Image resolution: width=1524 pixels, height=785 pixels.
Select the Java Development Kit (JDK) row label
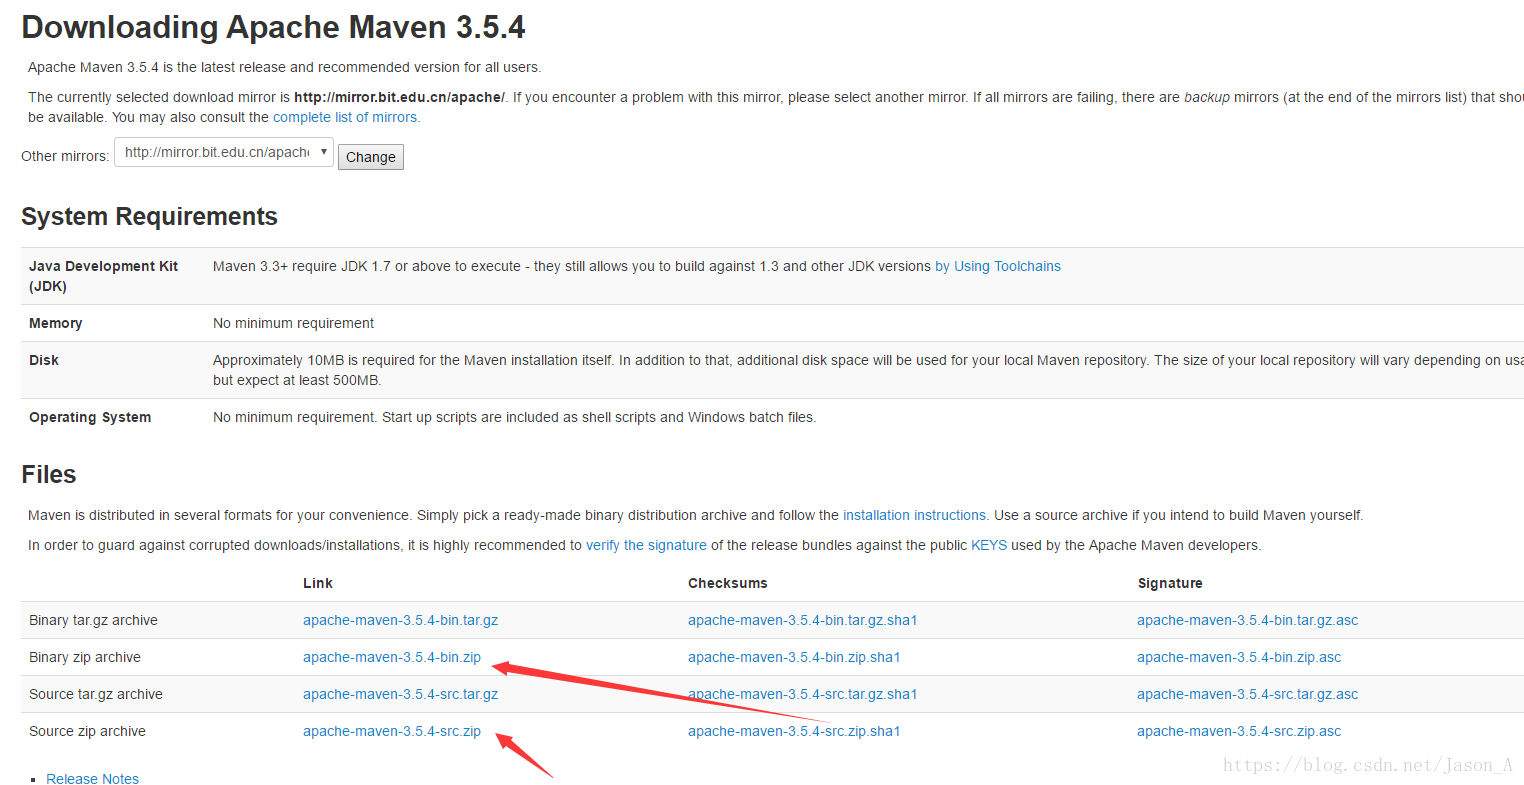tap(104, 276)
